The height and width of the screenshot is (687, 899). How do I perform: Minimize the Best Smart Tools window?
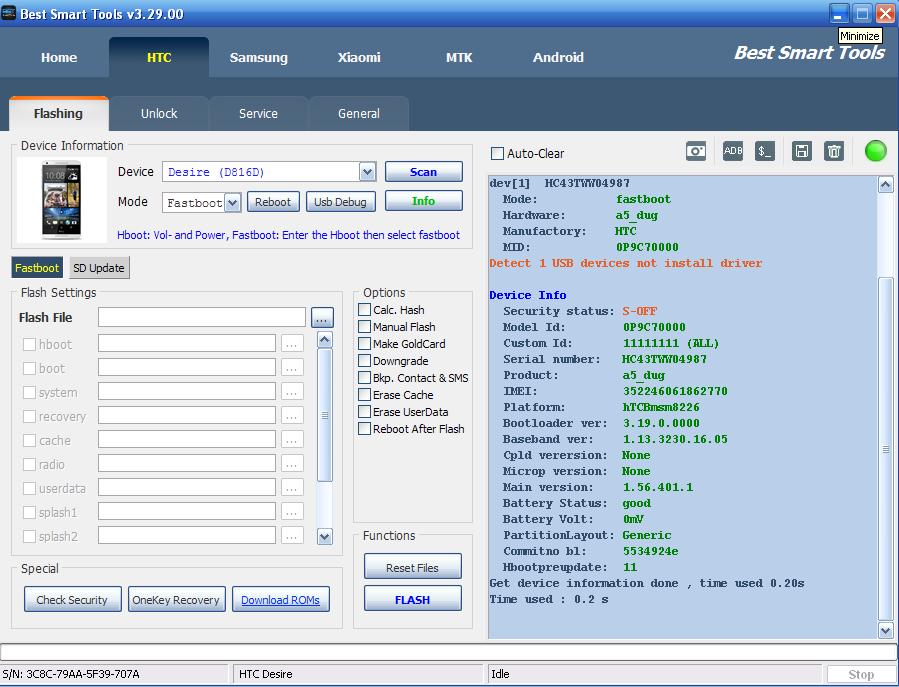click(x=839, y=14)
